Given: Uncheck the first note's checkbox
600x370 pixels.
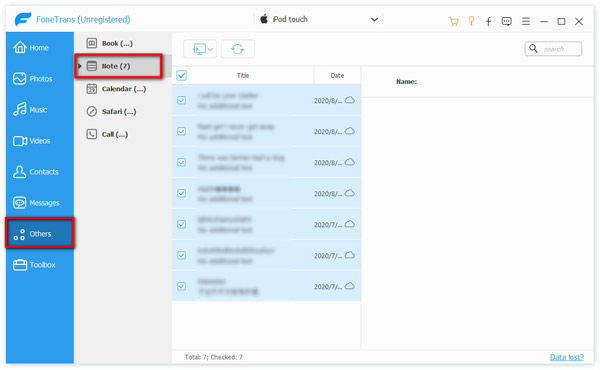Looking at the screenshot, I should click(182, 100).
